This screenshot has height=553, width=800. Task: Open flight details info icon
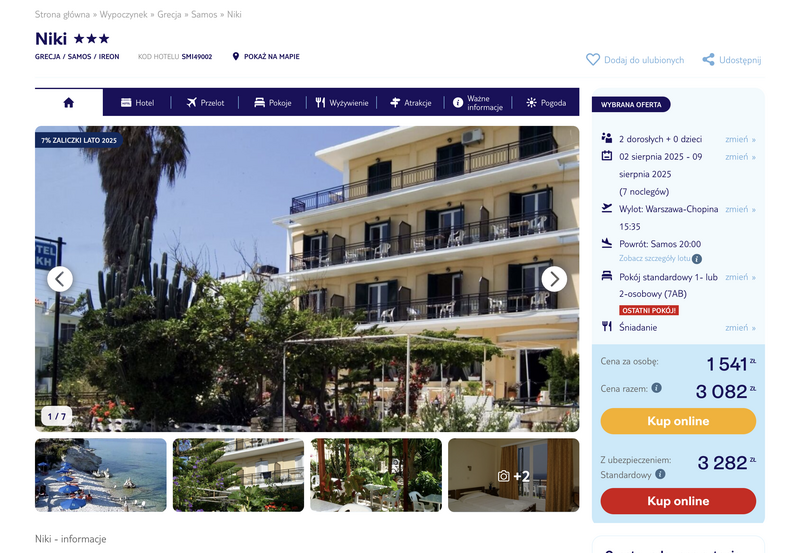pos(697,259)
